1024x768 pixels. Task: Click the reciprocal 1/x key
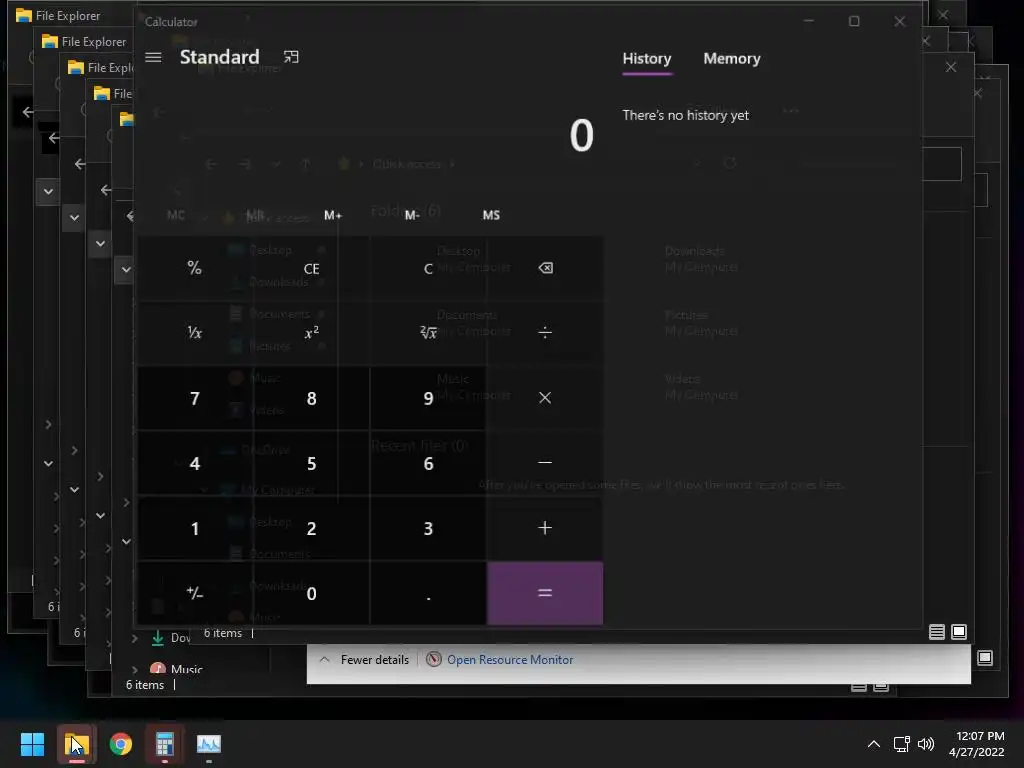(195, 333)
